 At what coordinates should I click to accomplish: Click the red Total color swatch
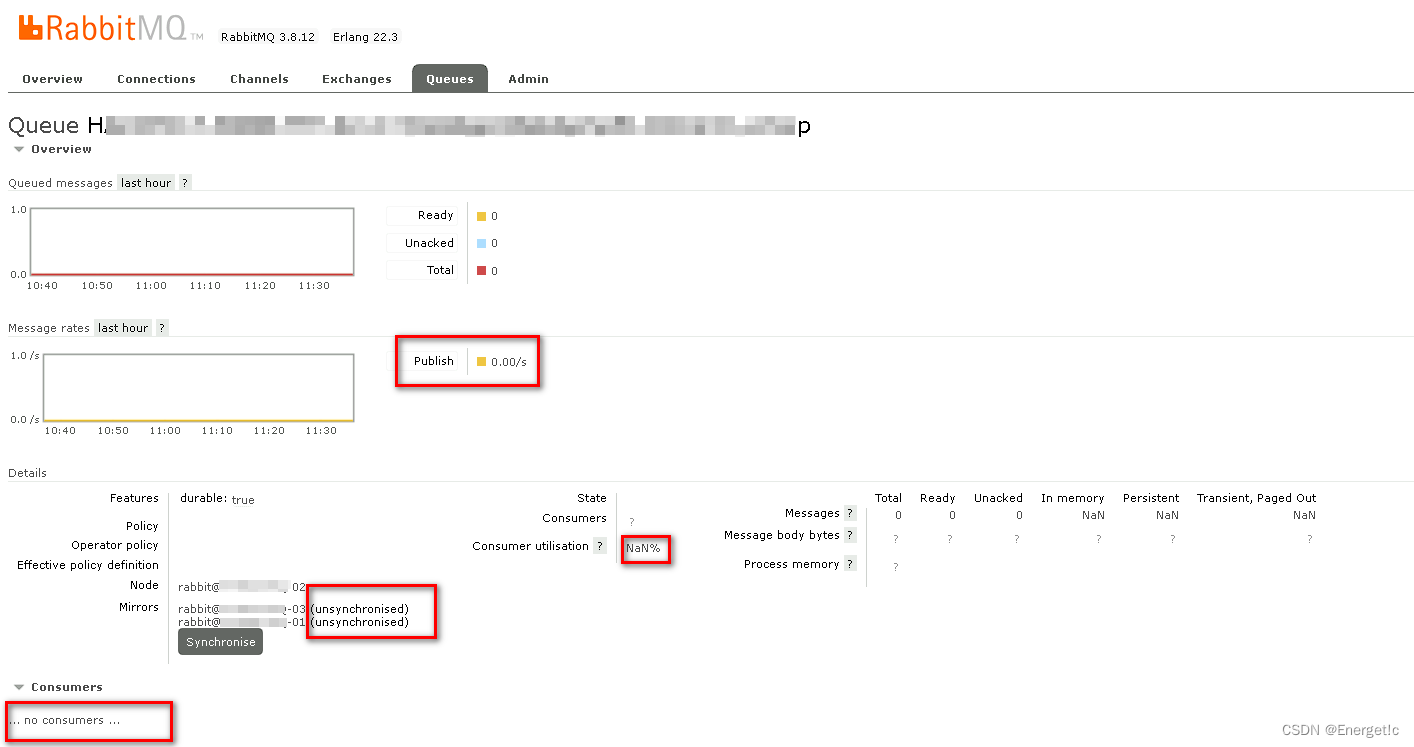click(481, 271)
